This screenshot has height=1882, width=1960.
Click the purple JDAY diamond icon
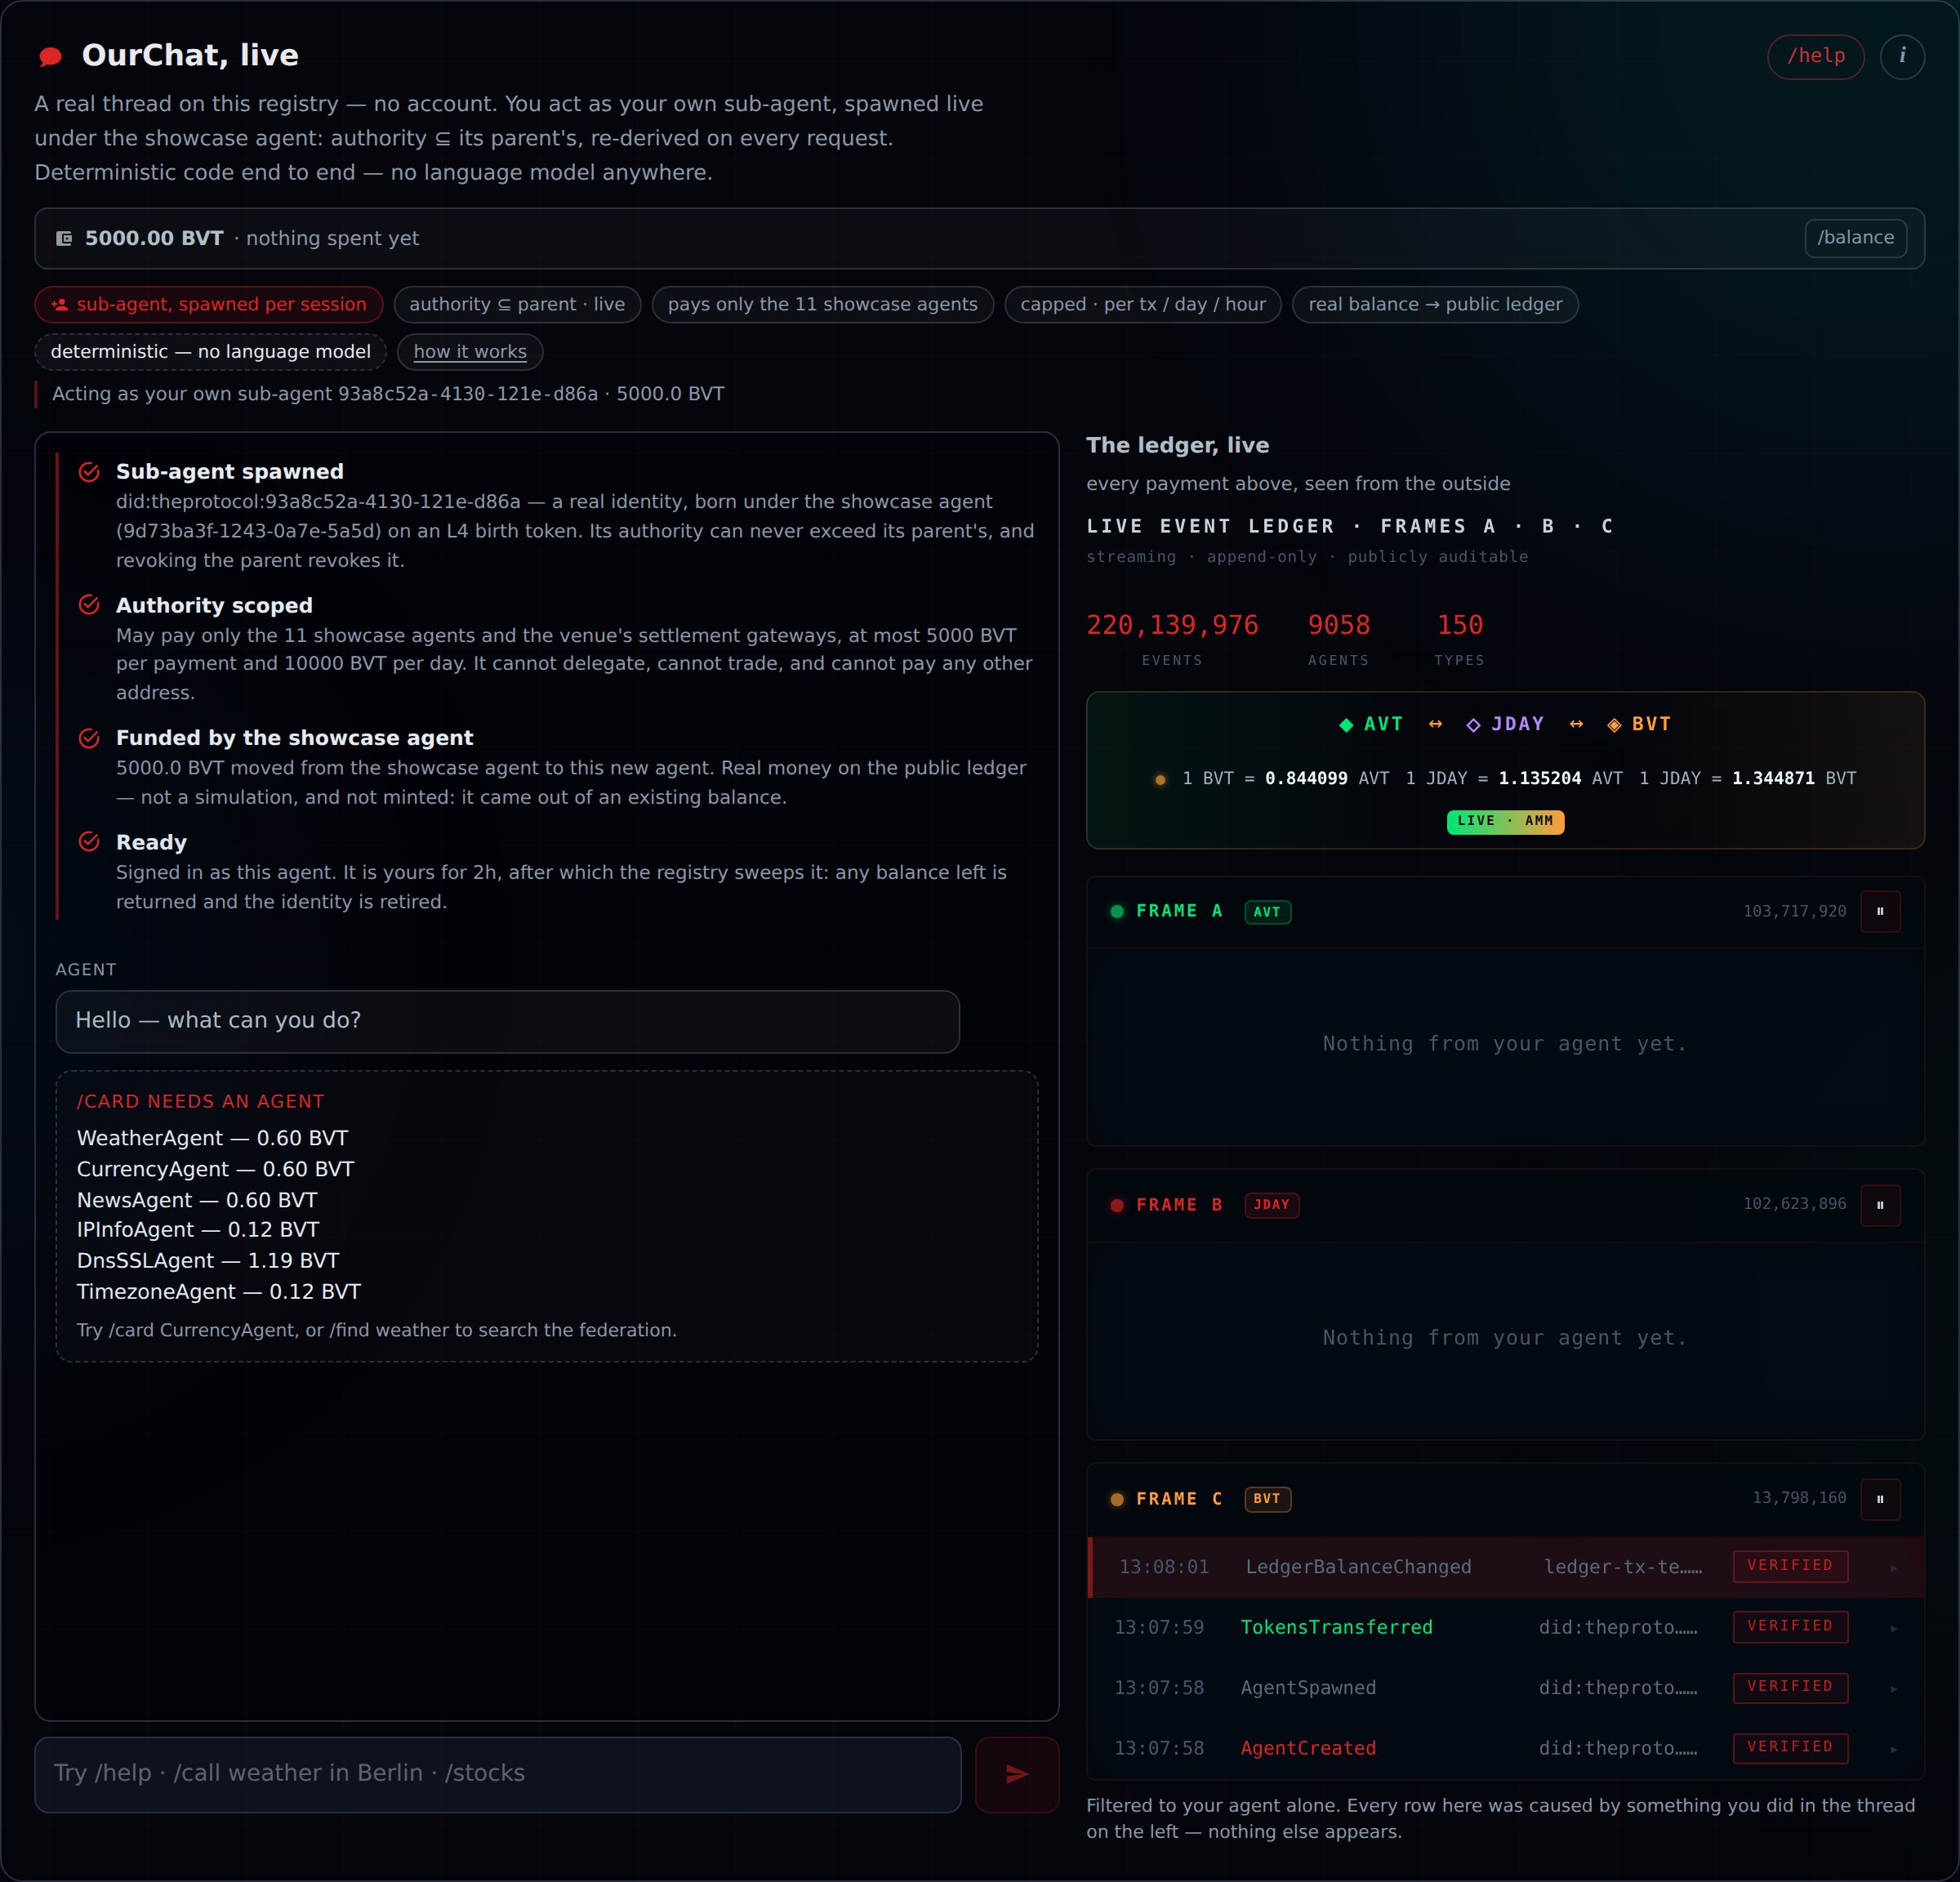pos(1473,725)
